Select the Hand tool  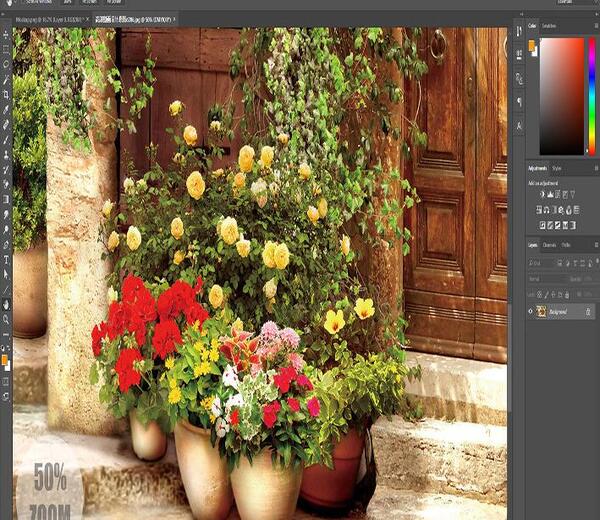tap(6, 305)
